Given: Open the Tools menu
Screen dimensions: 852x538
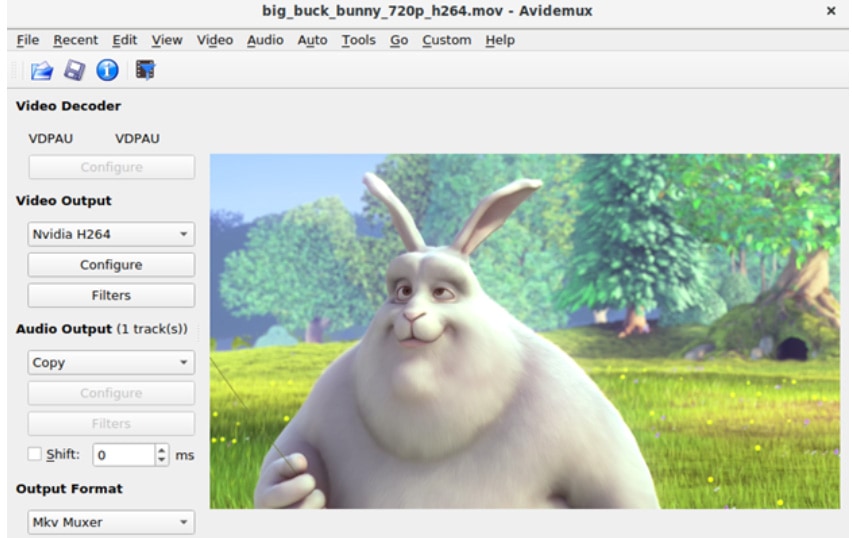Looking at the screenshot, I should tap(359, 40).
